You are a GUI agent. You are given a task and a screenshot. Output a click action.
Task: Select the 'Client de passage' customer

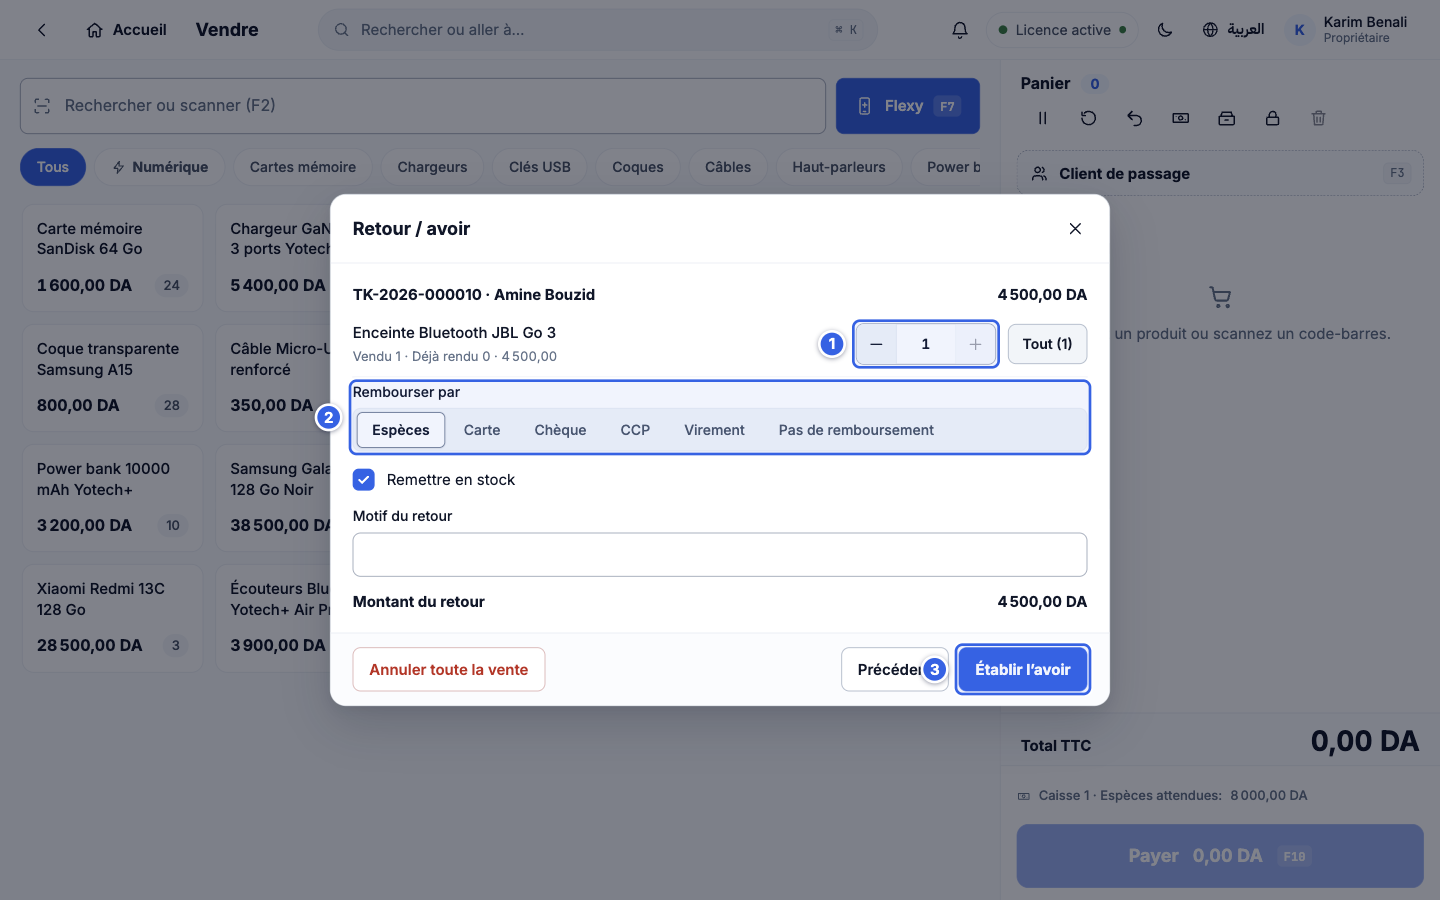(x=1220, y=173)
